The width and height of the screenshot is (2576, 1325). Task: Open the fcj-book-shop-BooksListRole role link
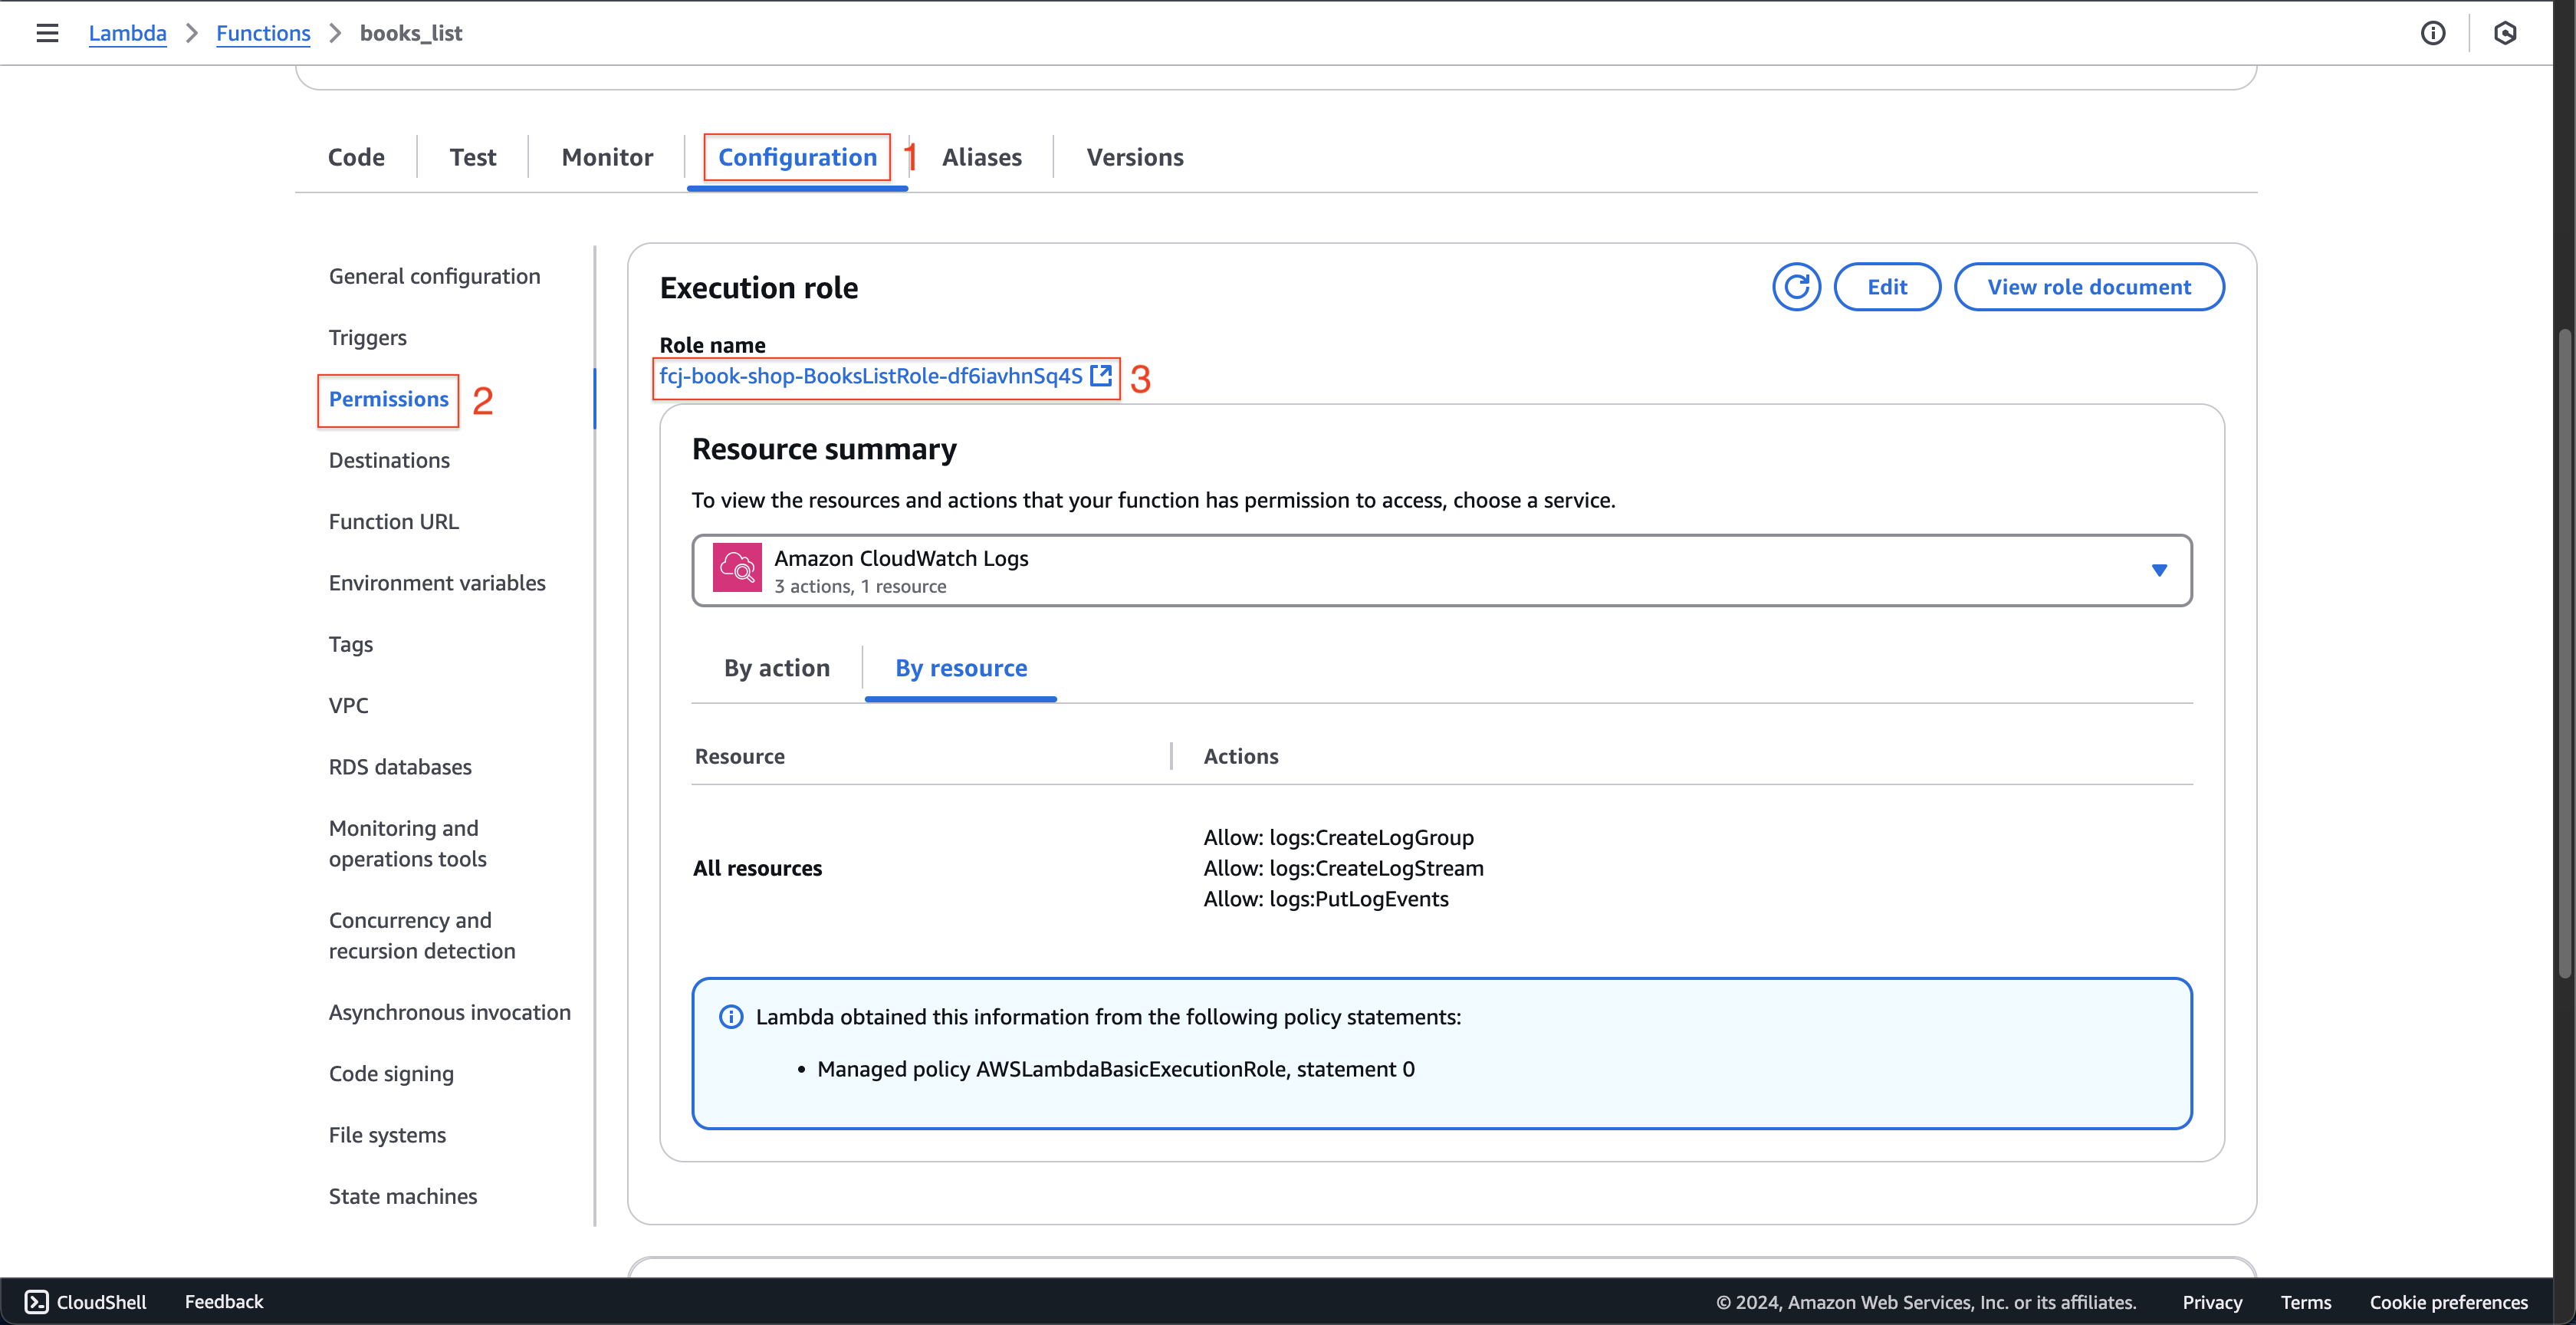[x=871, y=376]
